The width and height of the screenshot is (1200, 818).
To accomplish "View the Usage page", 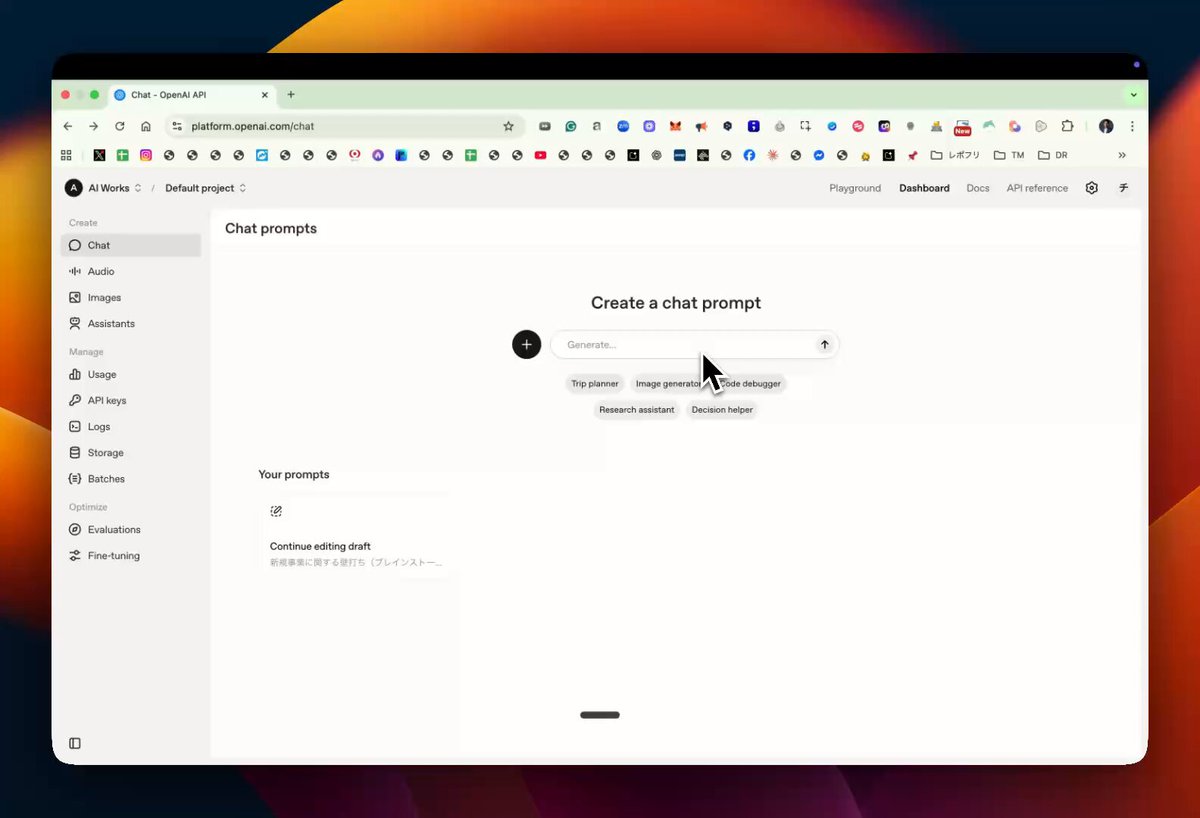I will point(131,374).
